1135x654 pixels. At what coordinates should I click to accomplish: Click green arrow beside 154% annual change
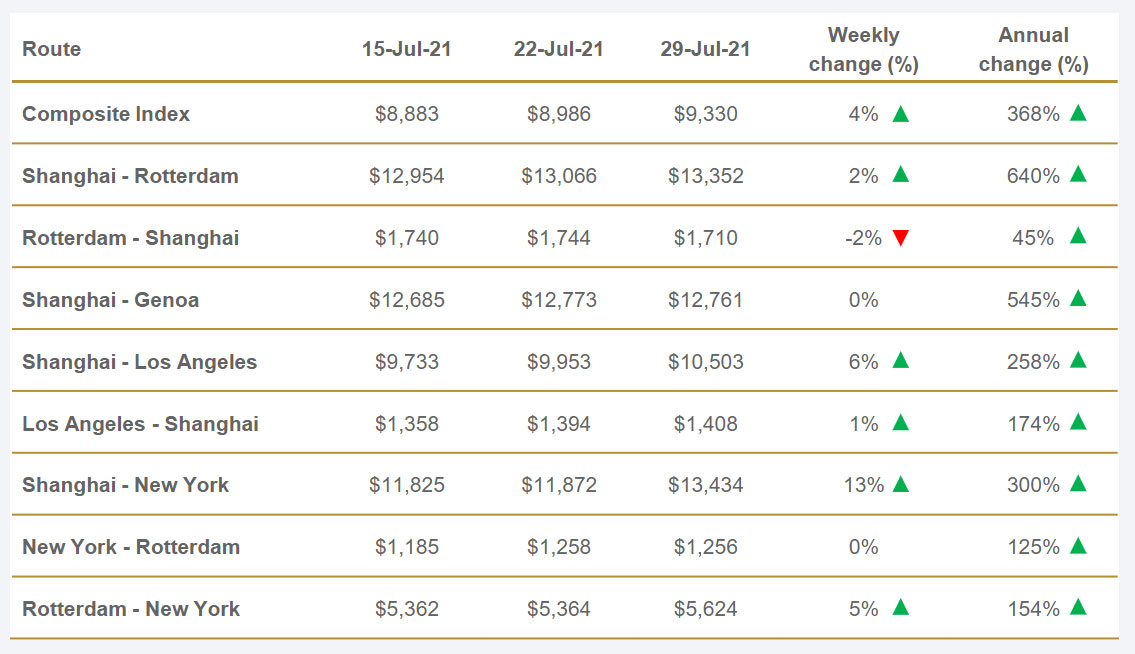click(x=1078, y=608)
